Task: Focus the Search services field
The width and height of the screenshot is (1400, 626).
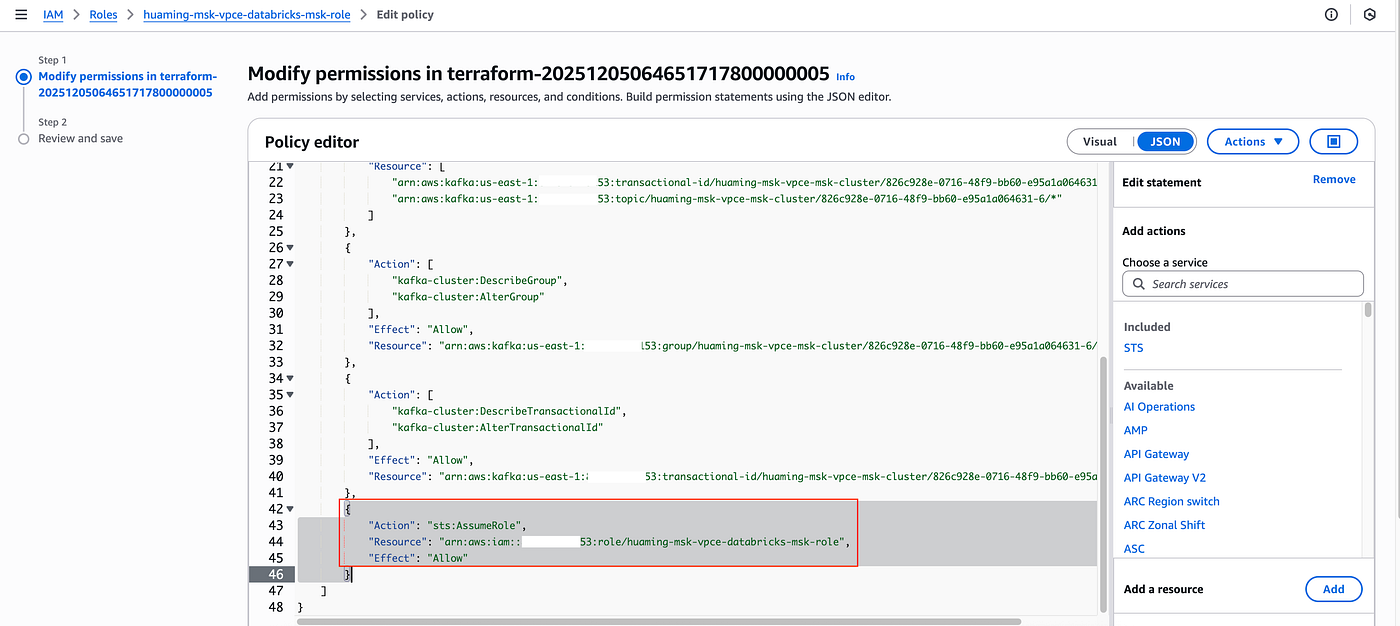Action: [x=1243, y=284]
